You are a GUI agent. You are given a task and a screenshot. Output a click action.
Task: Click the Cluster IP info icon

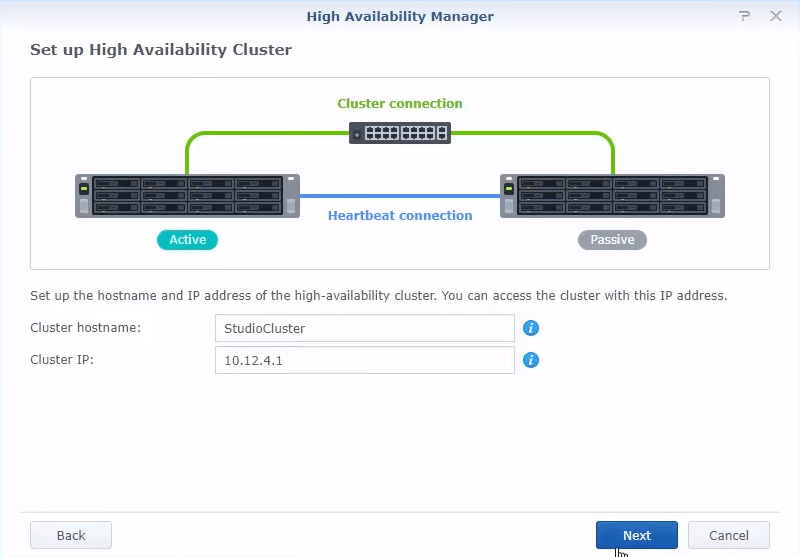(x=531, y=360)
